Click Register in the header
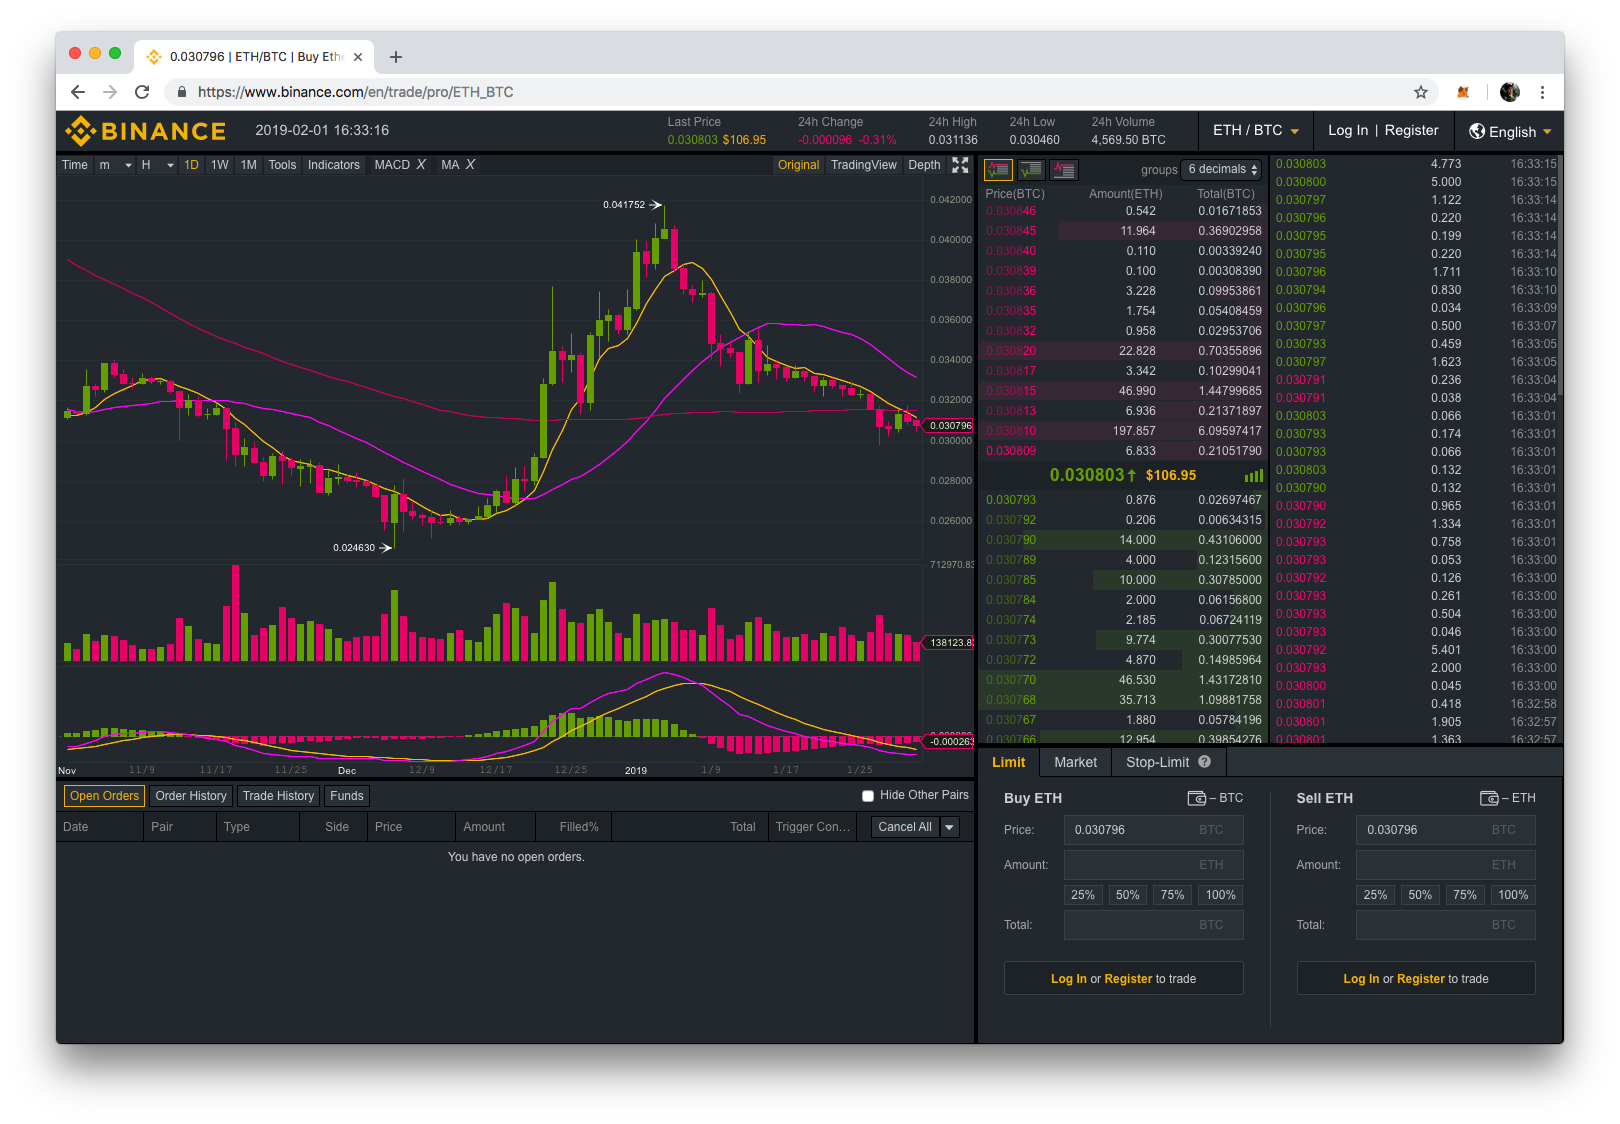The height and width of the screenshot is (1124, 1620). click(1412, 131)
